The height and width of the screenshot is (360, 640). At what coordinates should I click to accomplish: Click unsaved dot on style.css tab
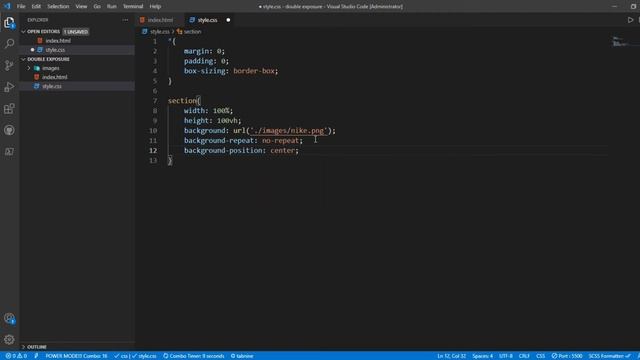pyautogui.click(x=228, y=20)
